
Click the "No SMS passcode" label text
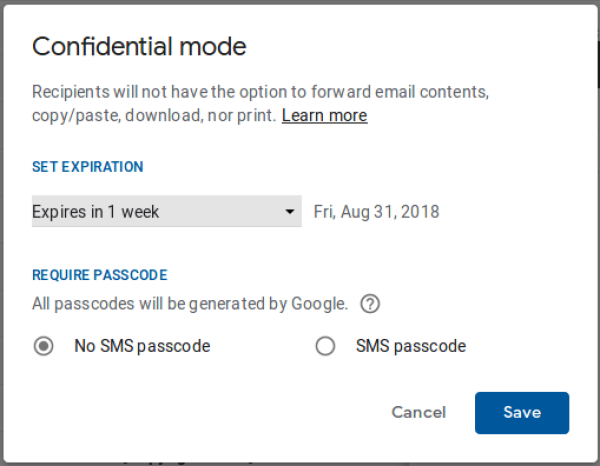(x=142, y=347)
